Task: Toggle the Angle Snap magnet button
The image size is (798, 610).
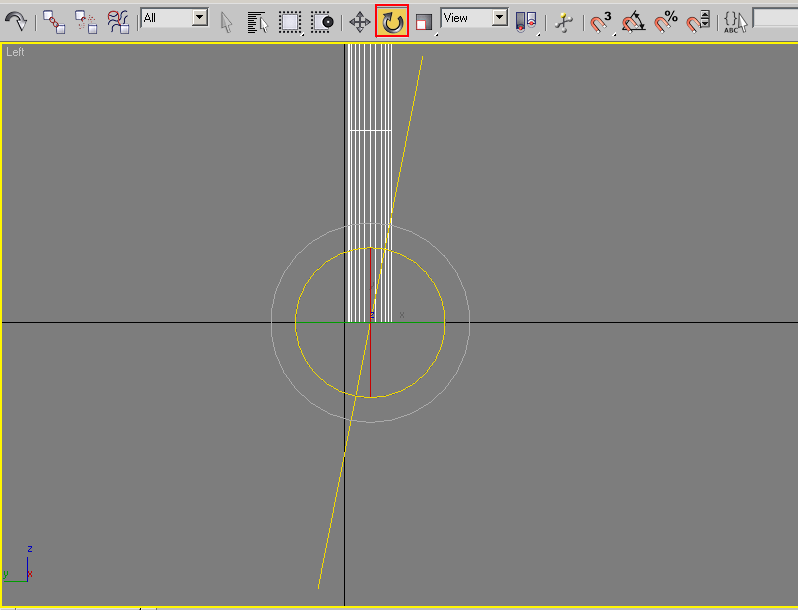Action: pos(633,22)
